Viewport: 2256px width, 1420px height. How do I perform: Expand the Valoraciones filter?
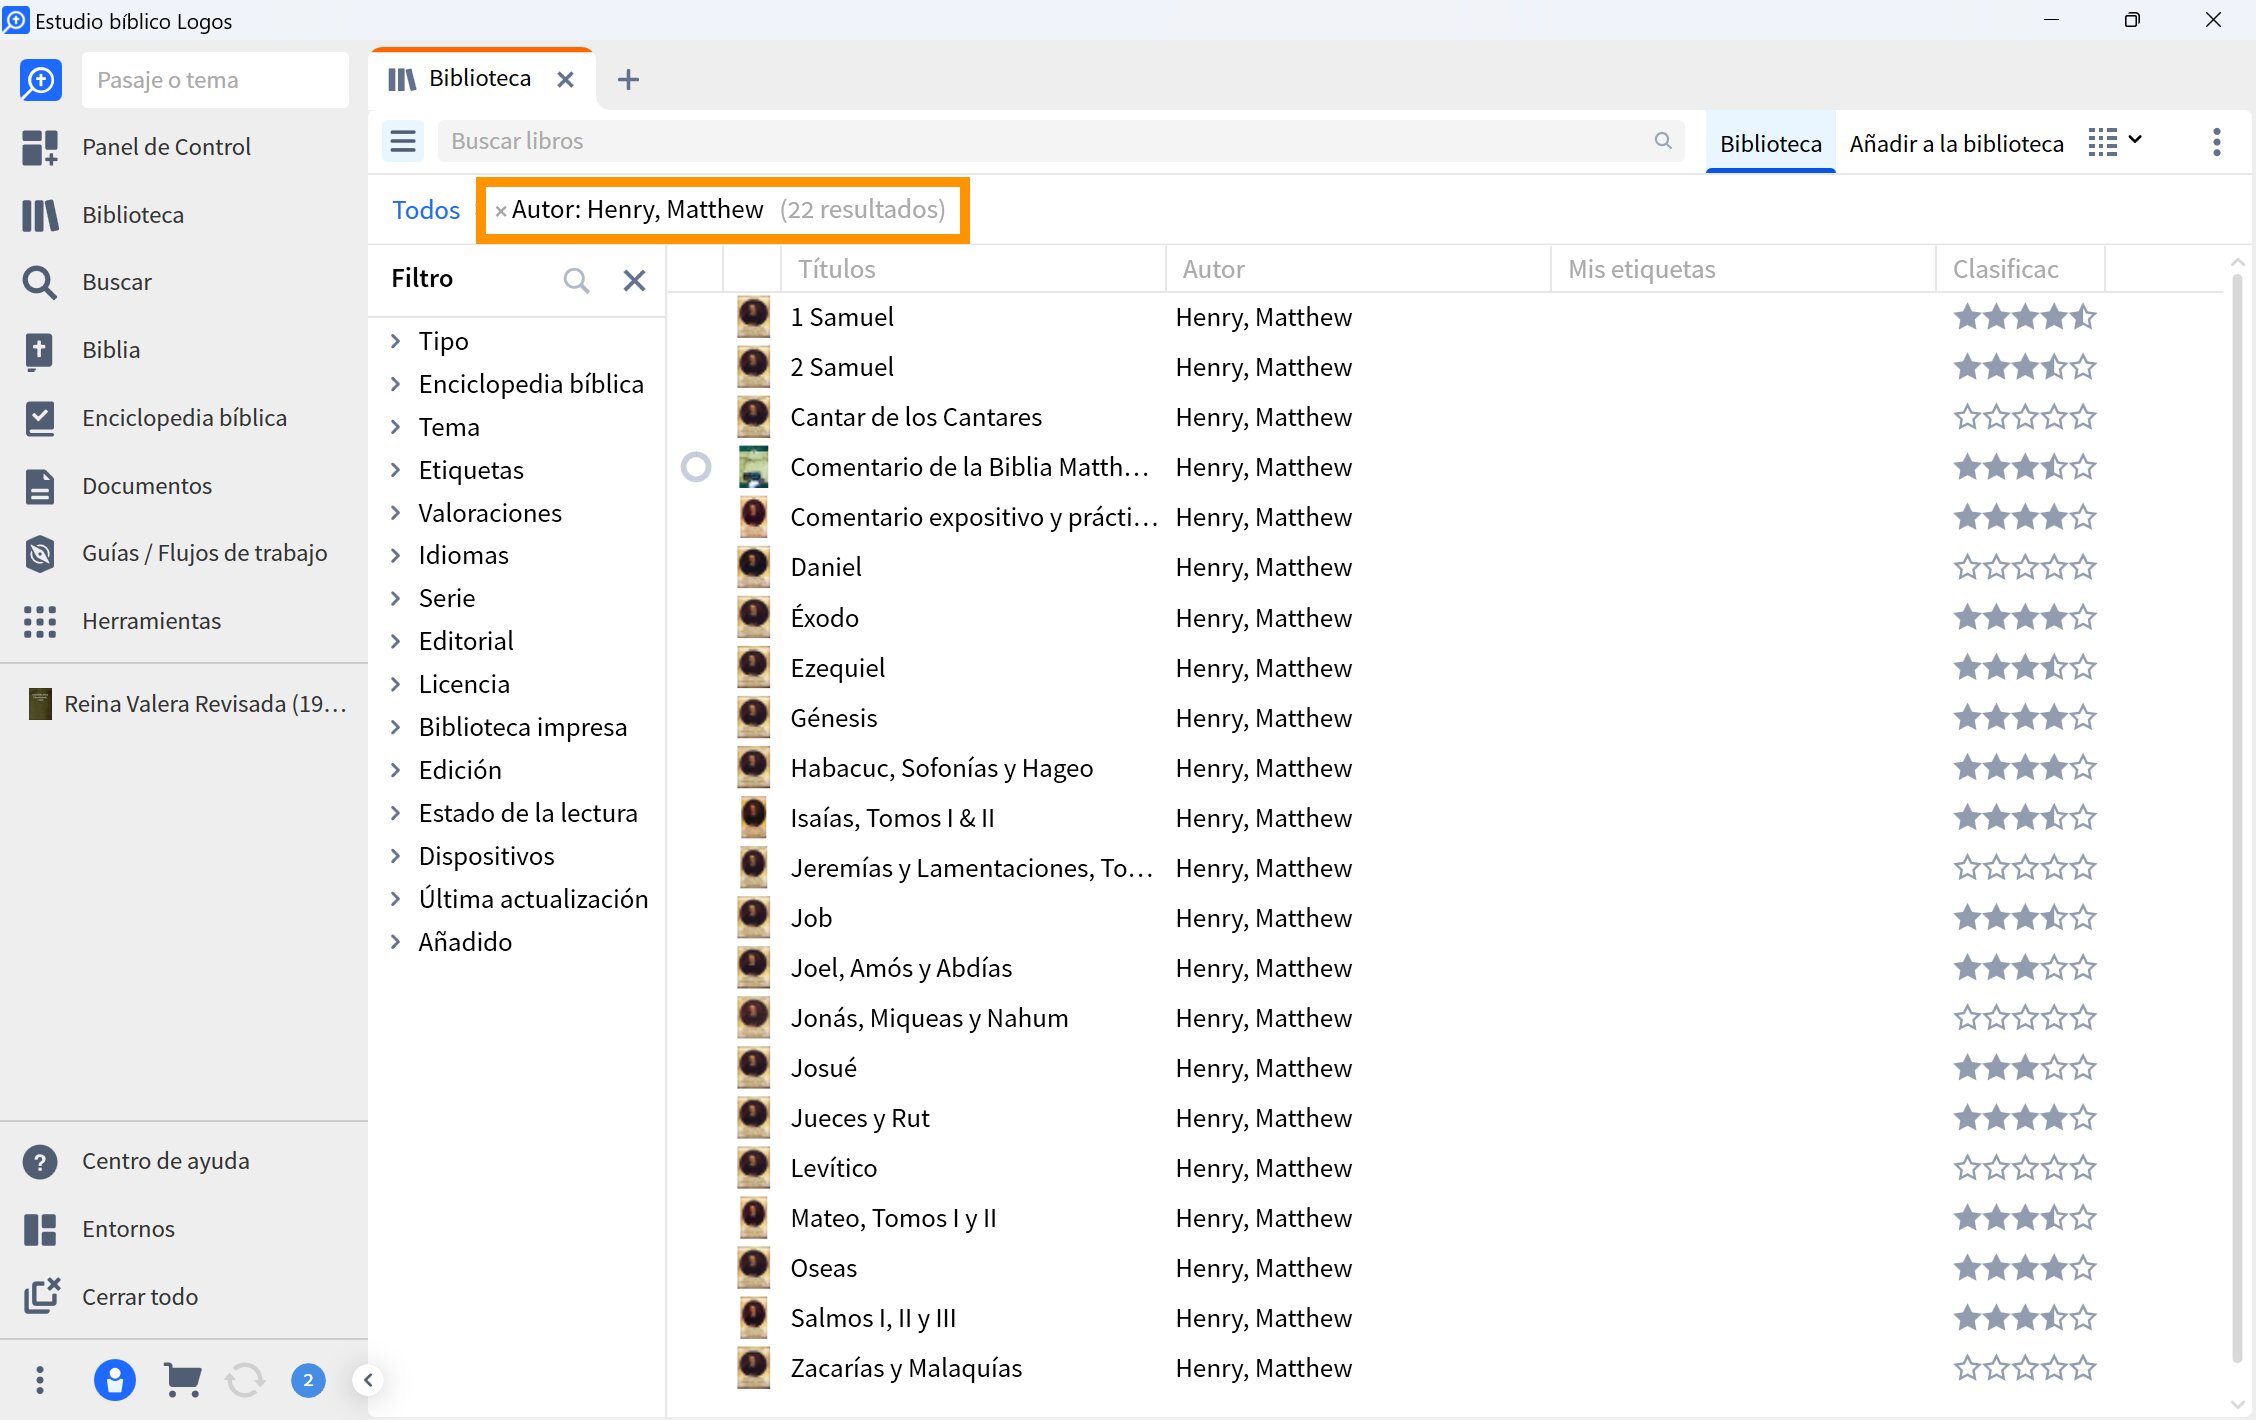click(x=395, y=513)
